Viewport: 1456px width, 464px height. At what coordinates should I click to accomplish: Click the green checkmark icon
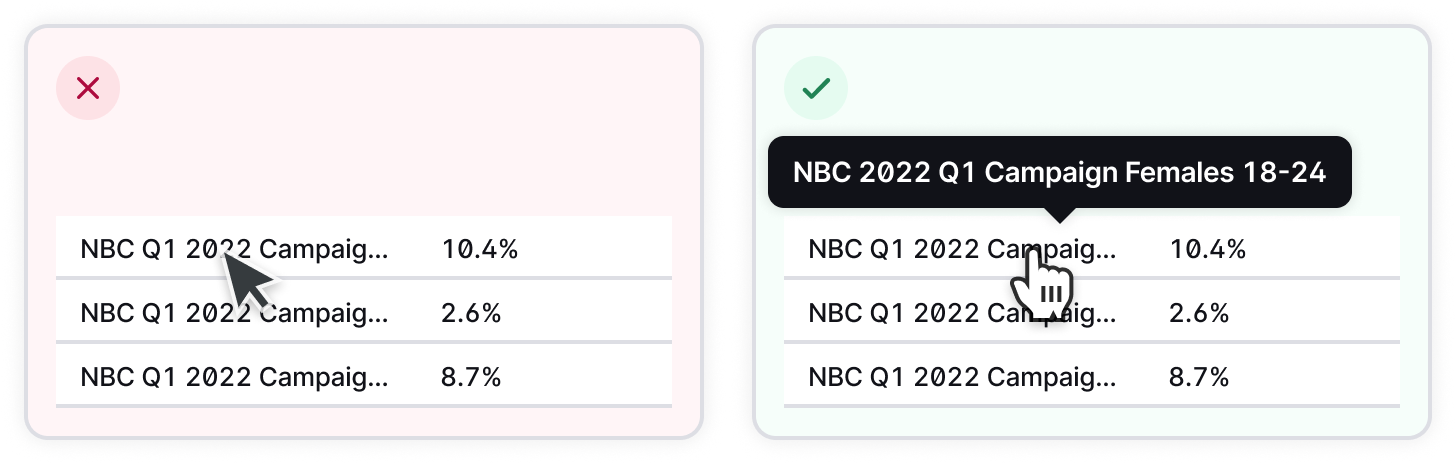816,88
